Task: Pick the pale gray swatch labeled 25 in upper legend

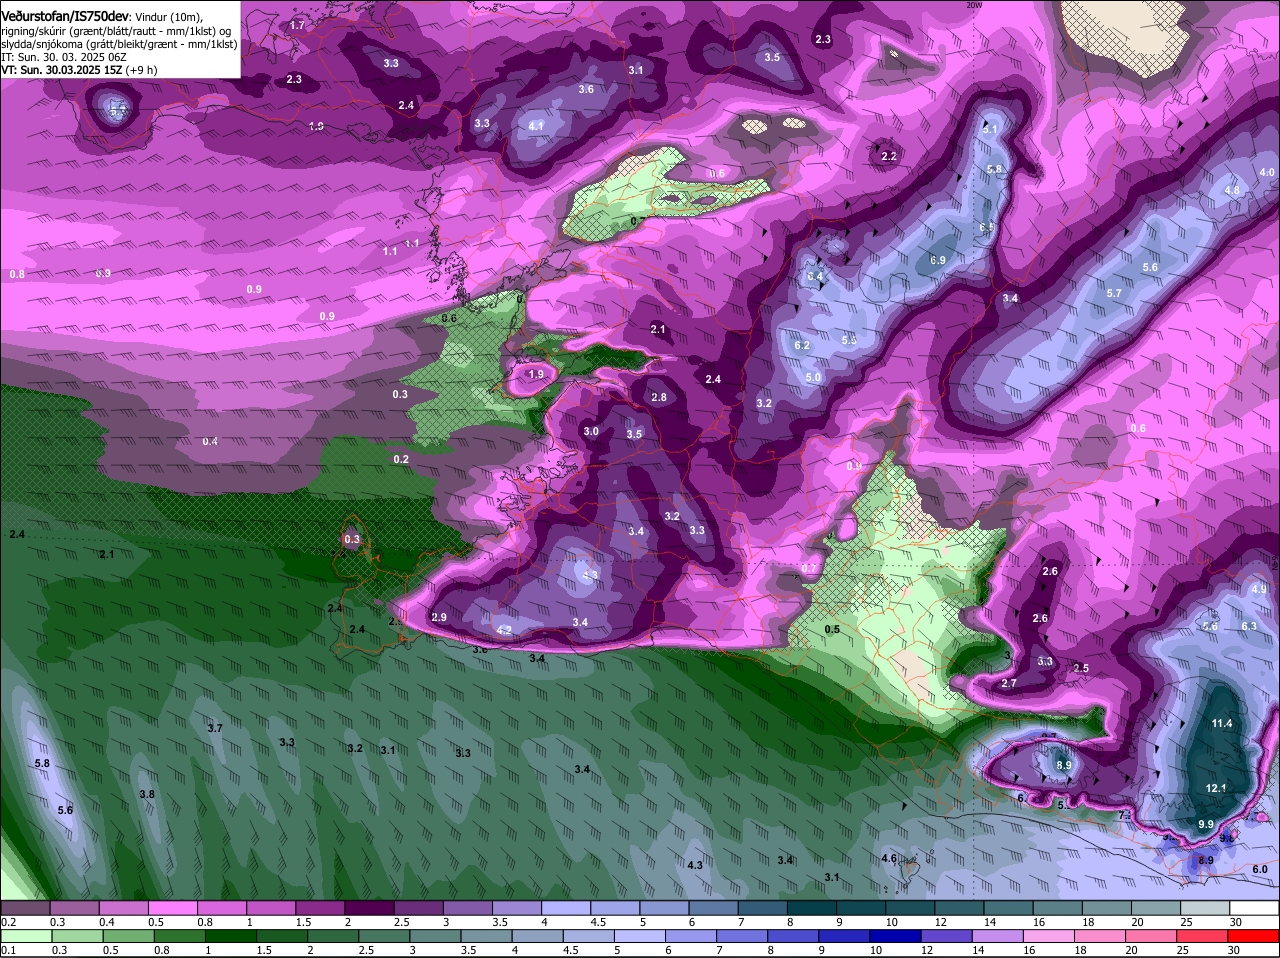Action: coord(1203,908)
